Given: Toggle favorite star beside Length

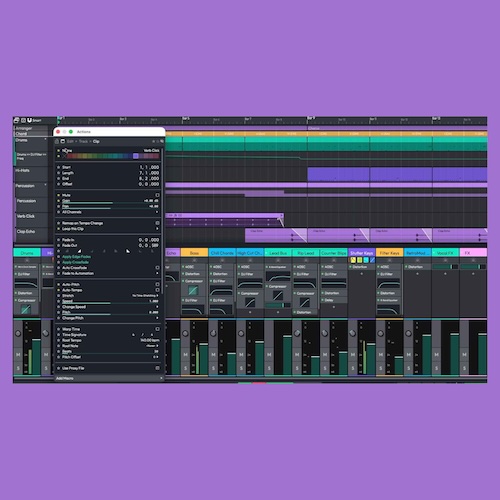Looking at the screenshot, I should (58, 173).
